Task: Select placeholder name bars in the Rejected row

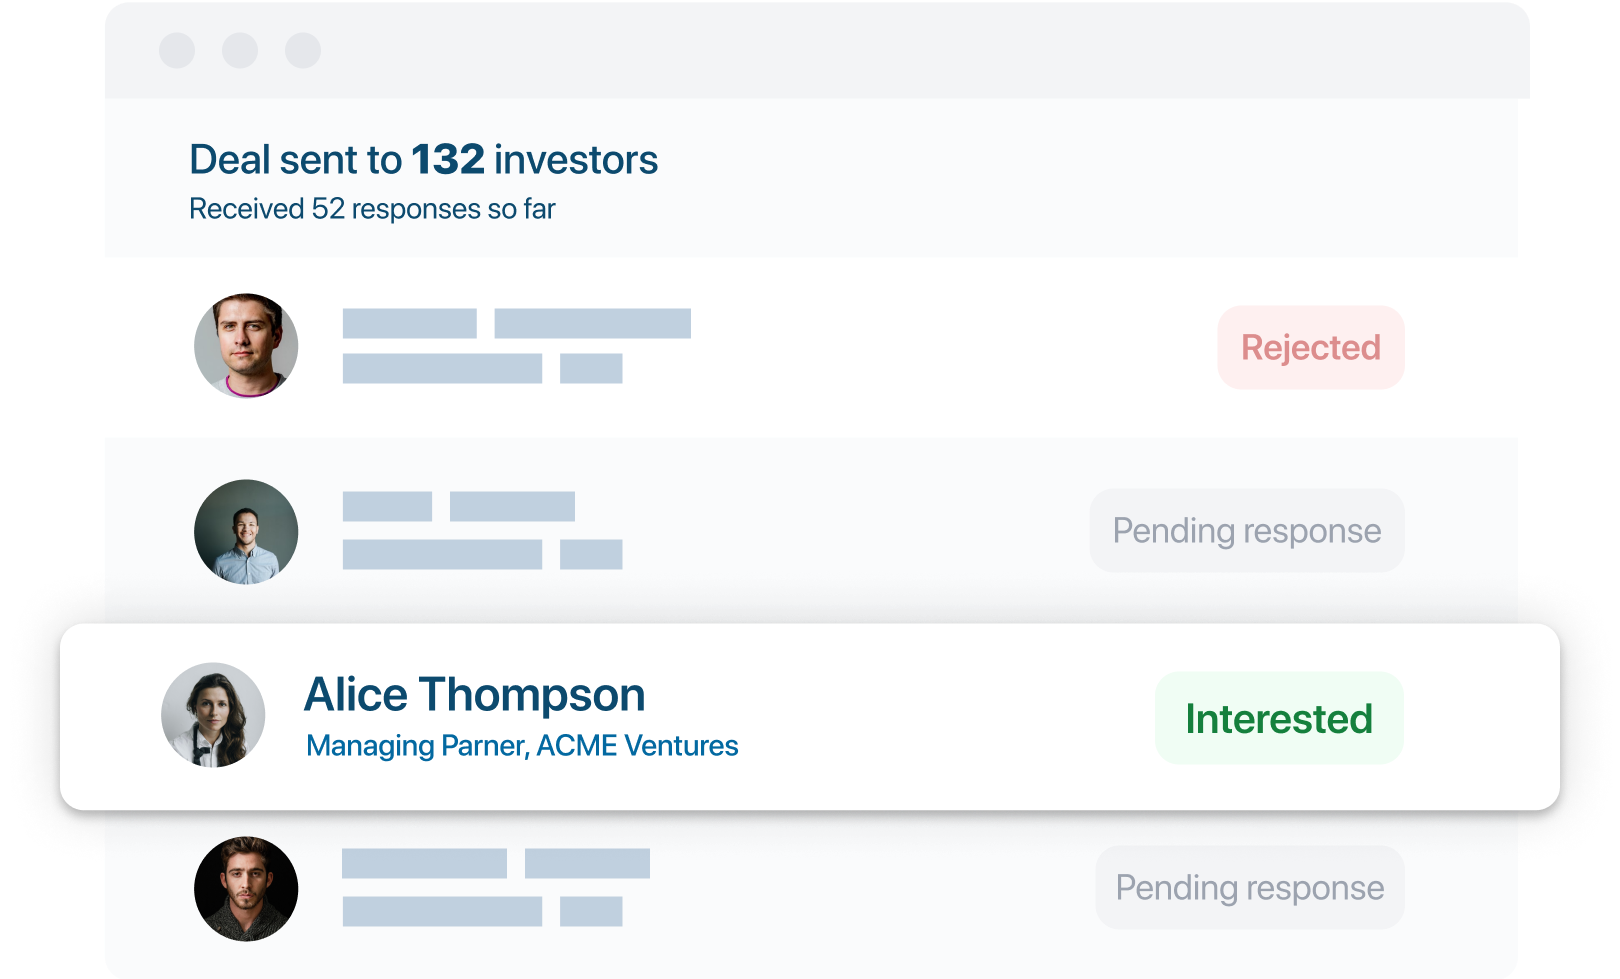Action: point(516,324)
